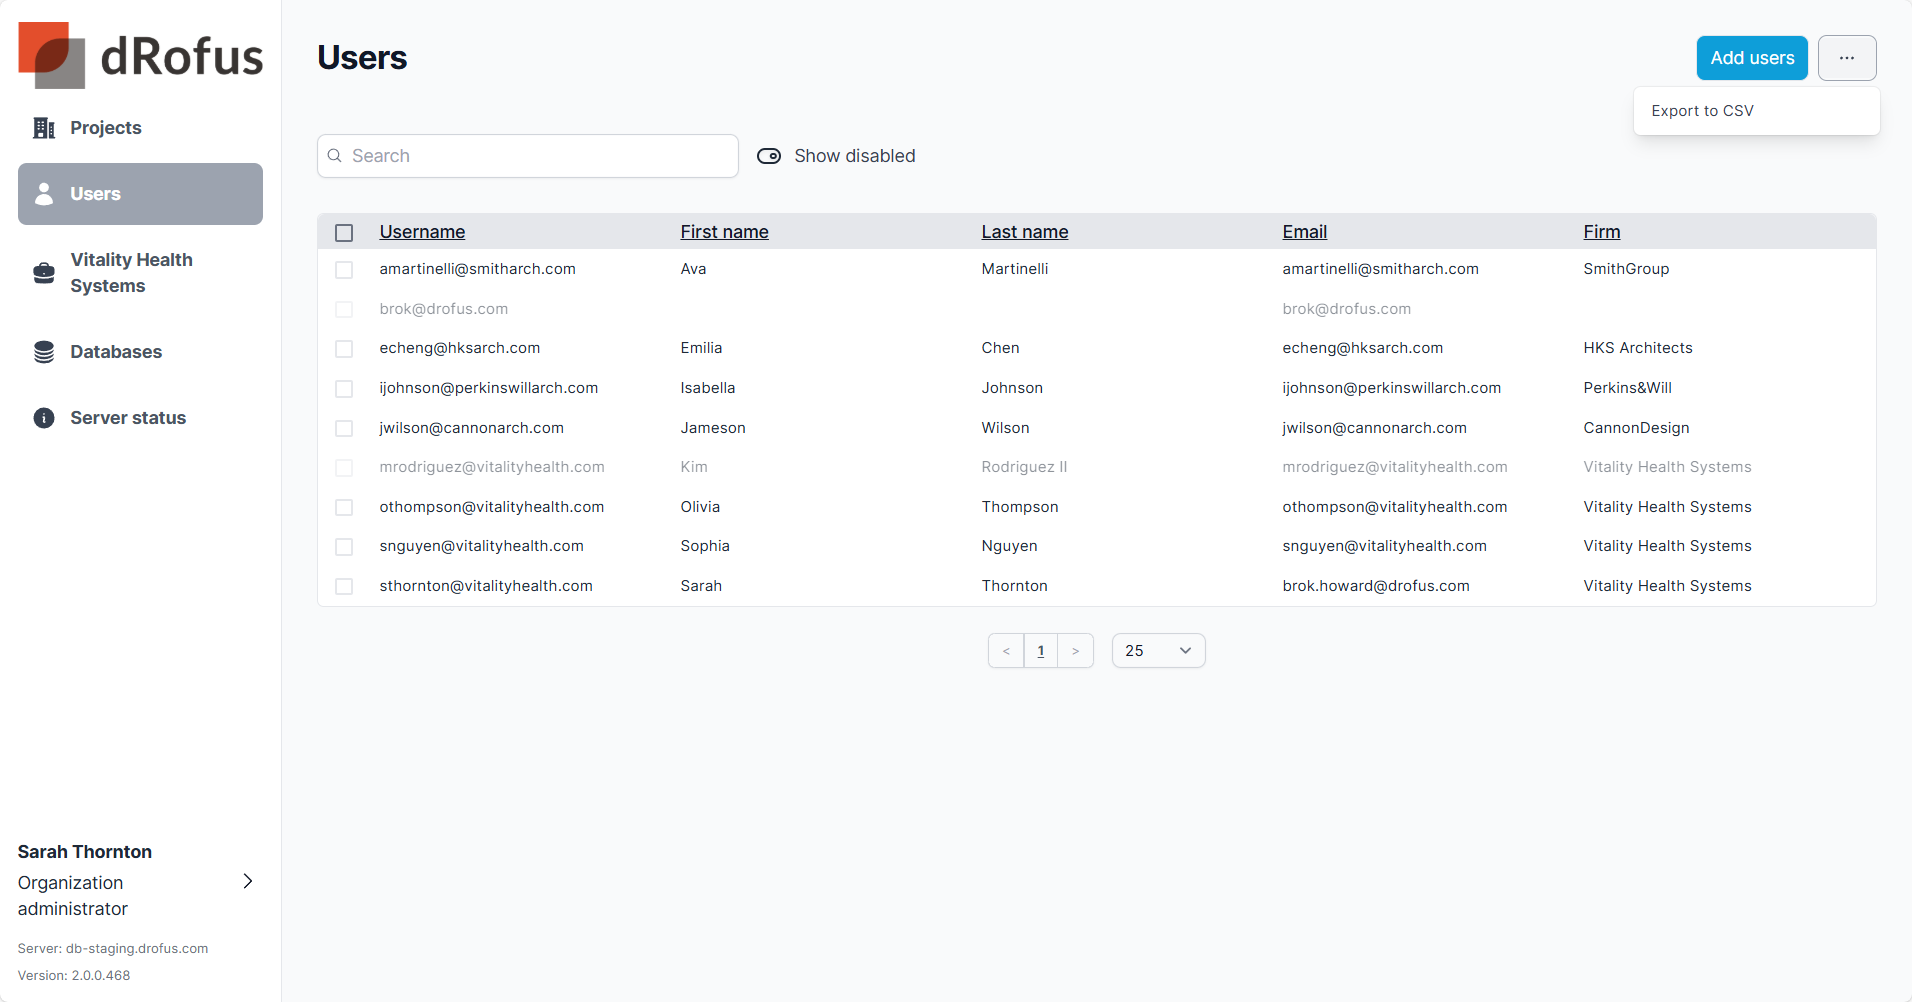Toggle the Show disabled switch
Image resolution: width=1912 pixels, height=1002 pixels.
(769, 156)
